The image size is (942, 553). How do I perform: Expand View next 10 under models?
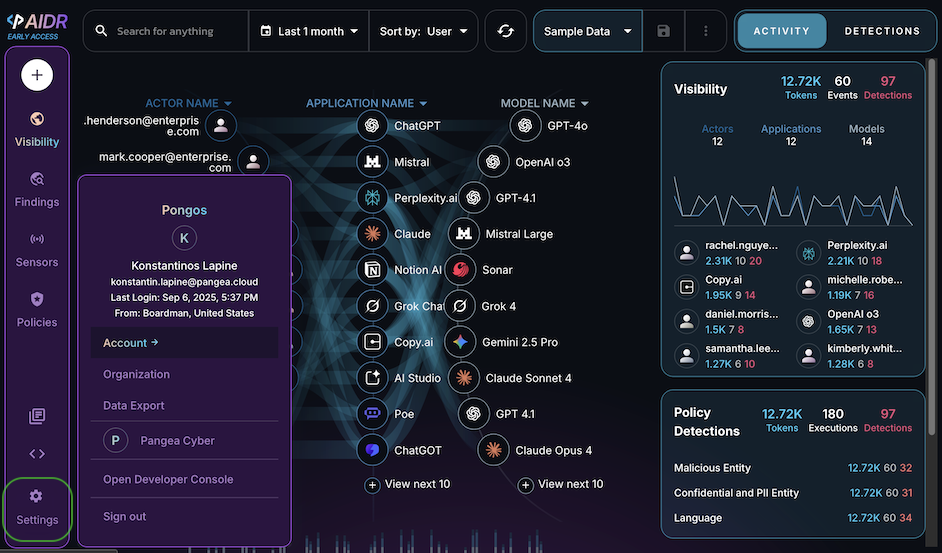(561, 484)
